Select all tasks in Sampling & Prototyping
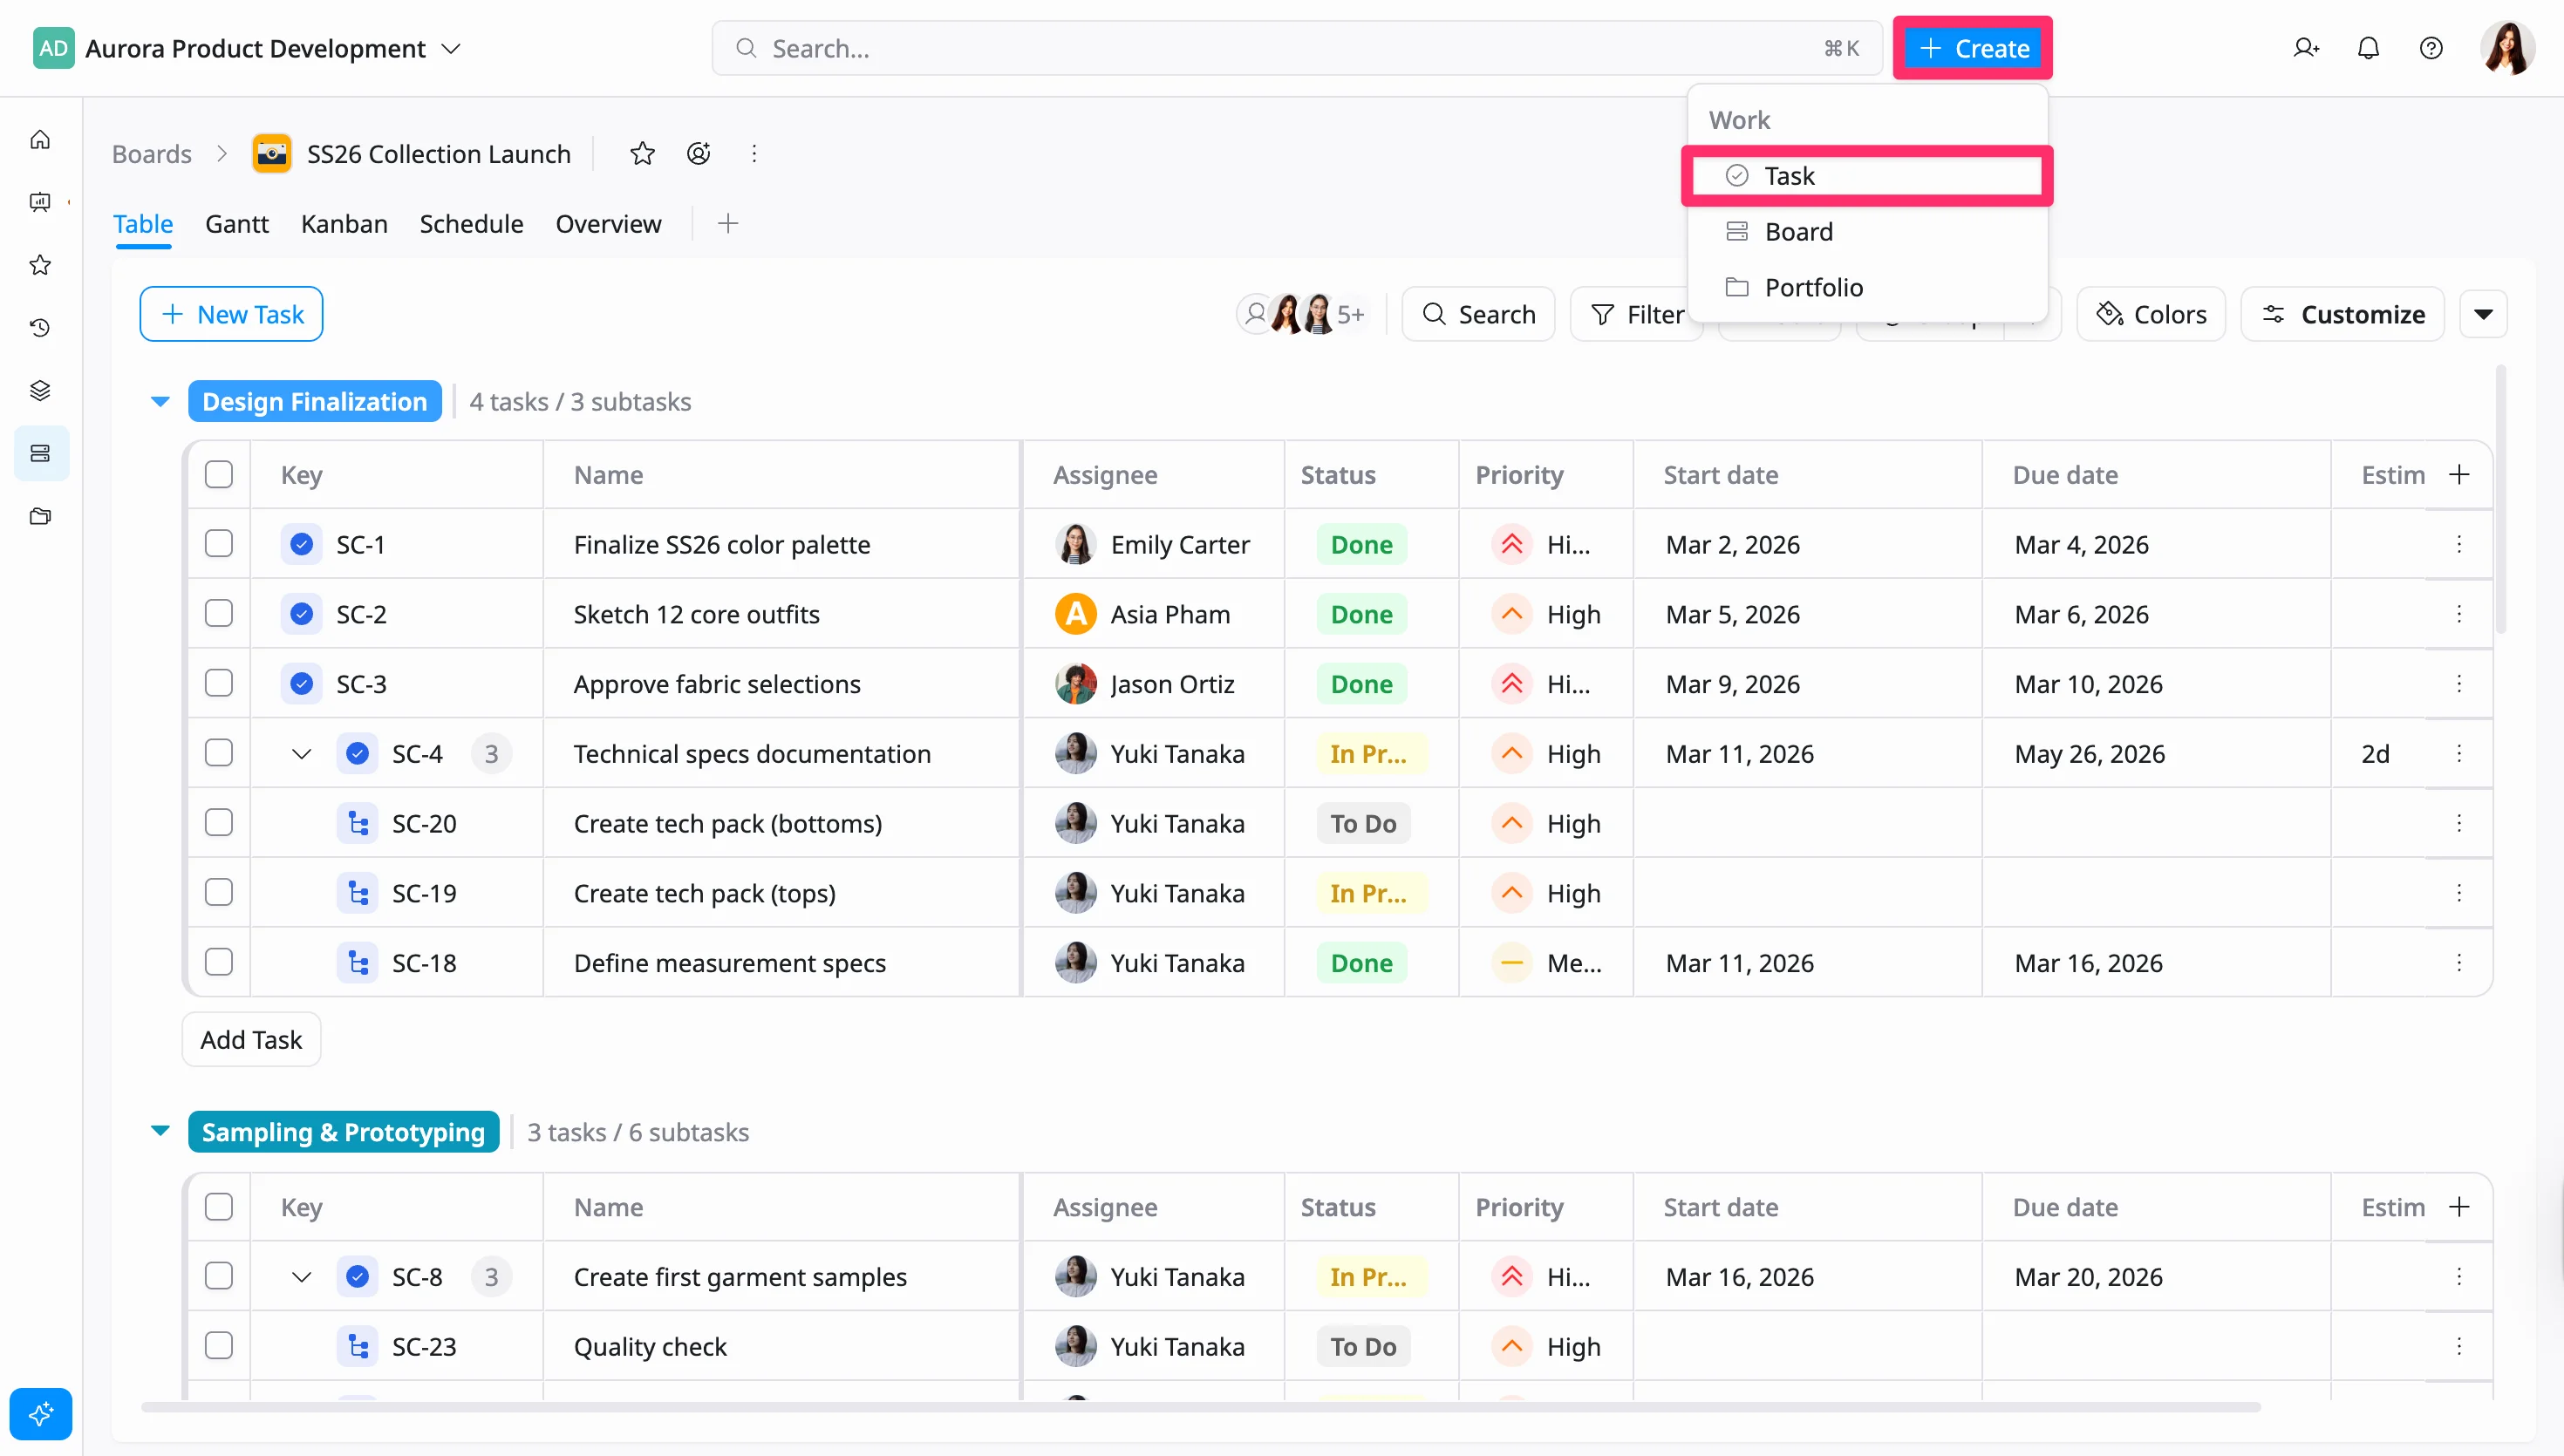Screen dimensions: 2564x1456 pos(219,1206)
